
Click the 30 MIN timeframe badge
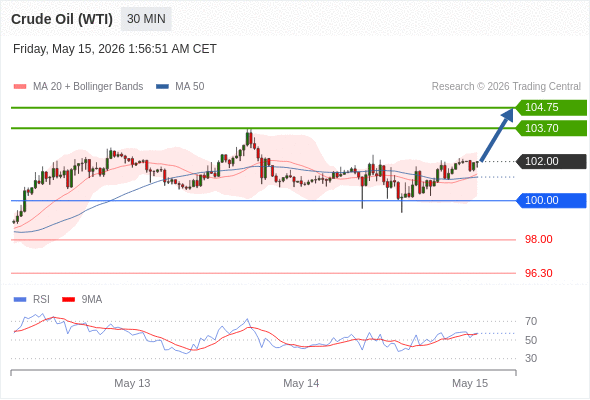coord(146,19)
